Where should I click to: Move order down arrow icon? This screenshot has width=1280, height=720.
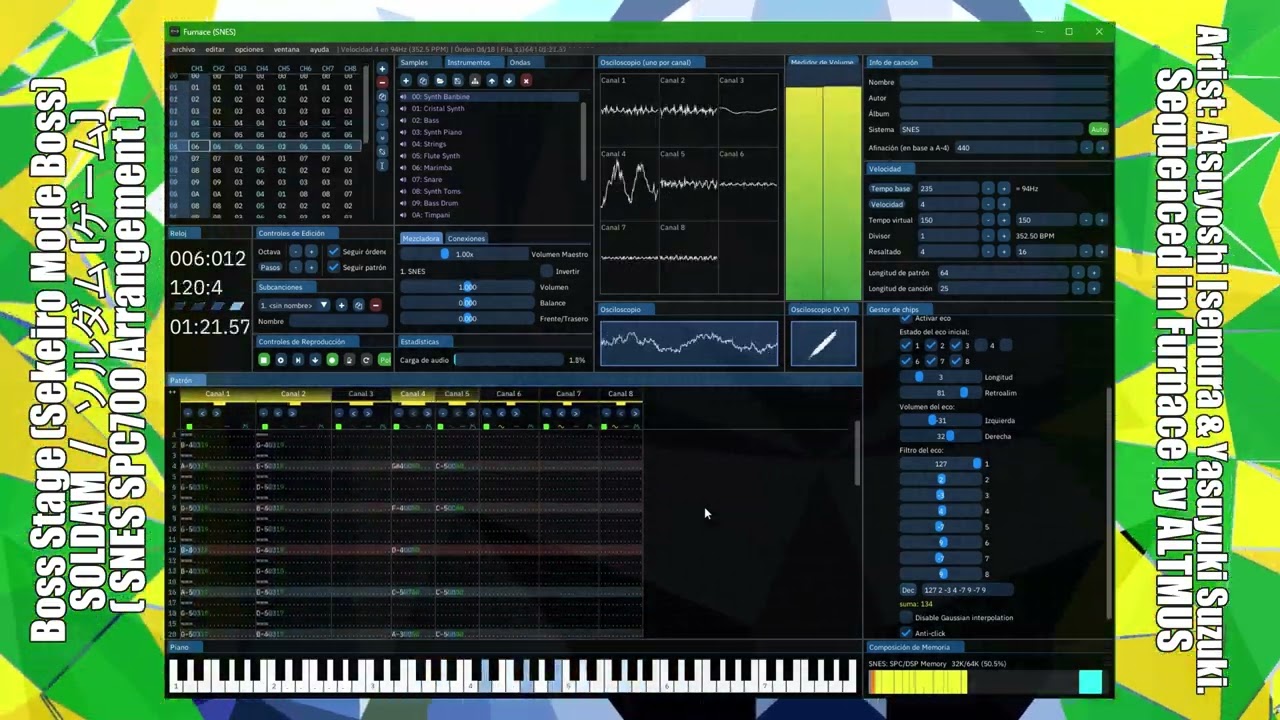pyautogui.click(x=382, y=124)
